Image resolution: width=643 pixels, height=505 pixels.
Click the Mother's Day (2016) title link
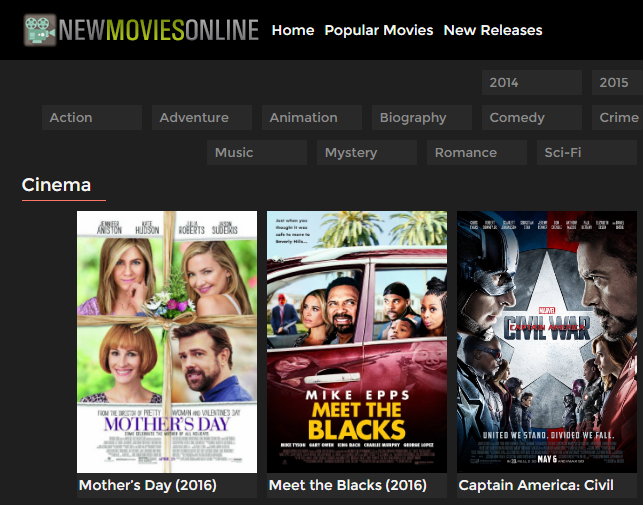tap(148, 485)
